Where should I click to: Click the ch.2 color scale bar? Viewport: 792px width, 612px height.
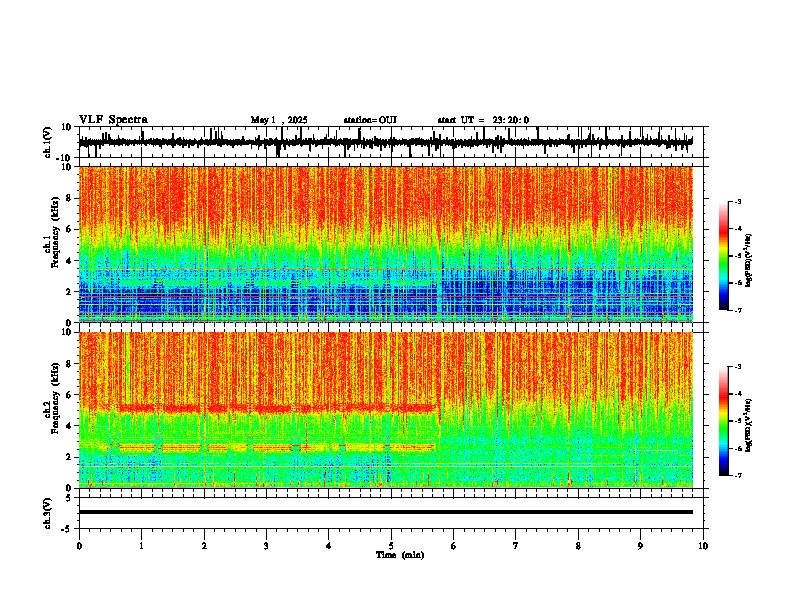[x=724, y=421]
